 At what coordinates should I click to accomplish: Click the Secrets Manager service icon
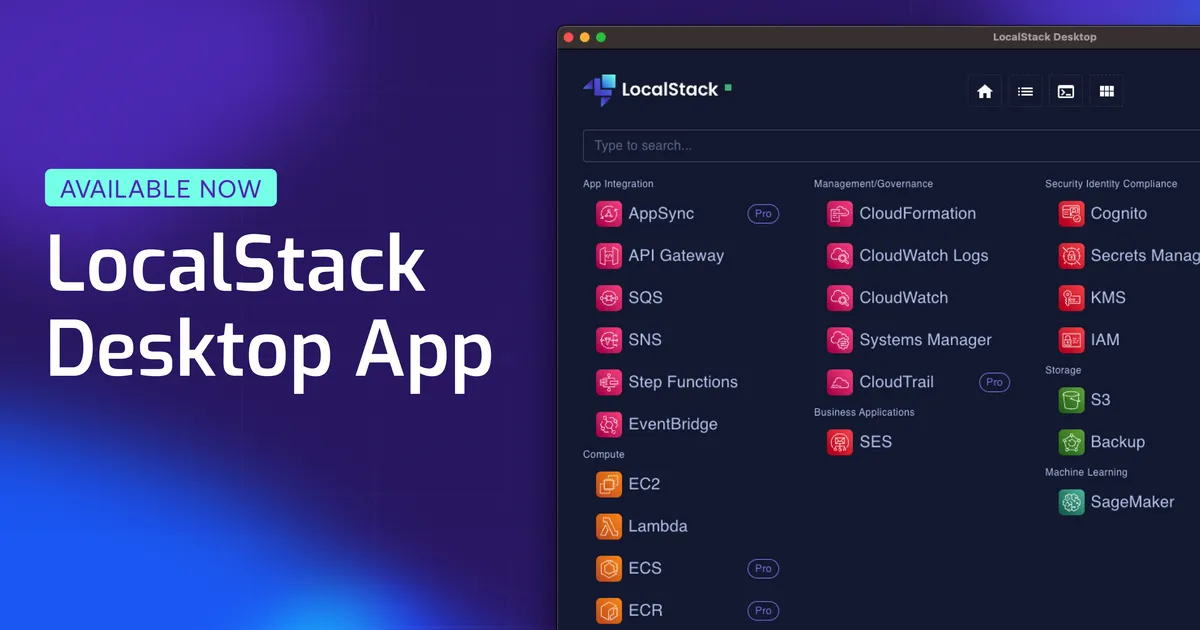[1071, 256]
